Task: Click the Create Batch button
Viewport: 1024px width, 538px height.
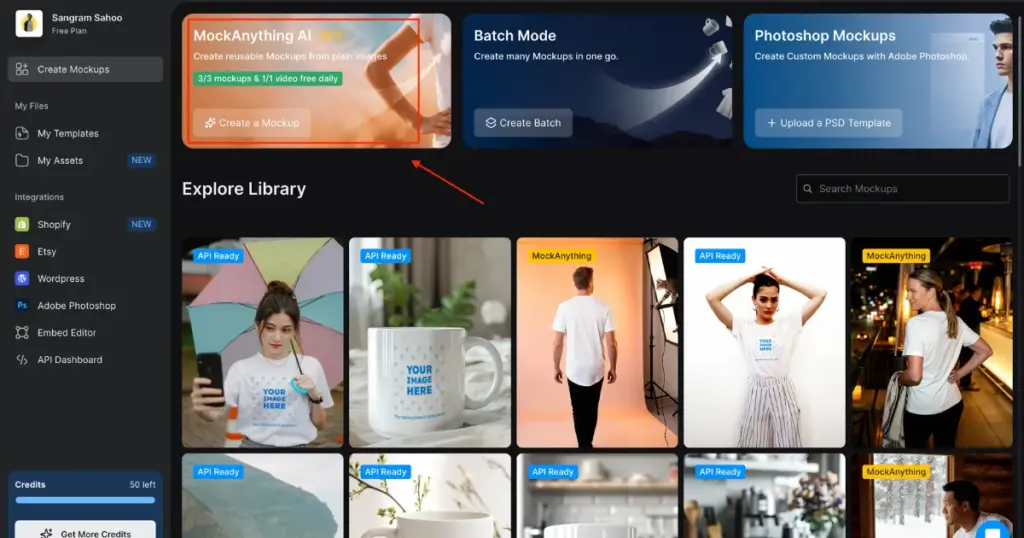Action: tap(523, 123)
